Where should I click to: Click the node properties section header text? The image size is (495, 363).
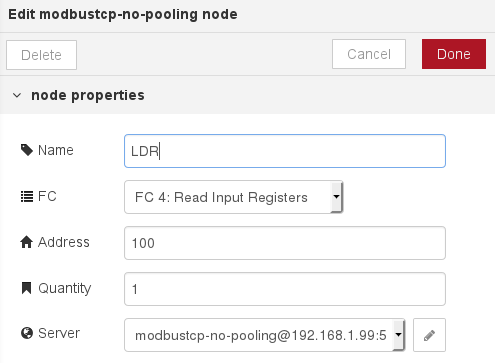pos(88,95)
